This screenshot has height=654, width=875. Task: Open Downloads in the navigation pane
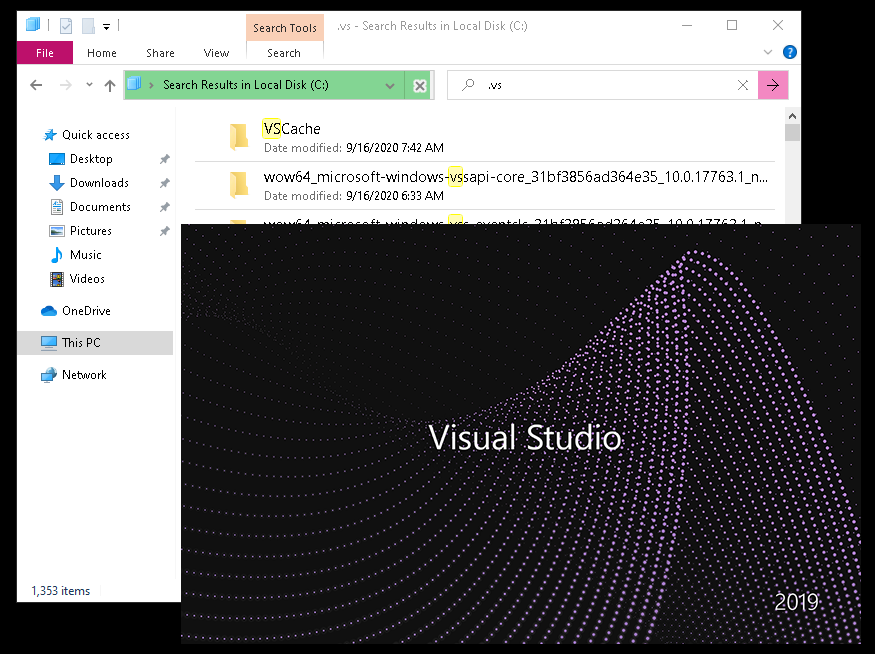pyautogui.click(x=99, y=183)
